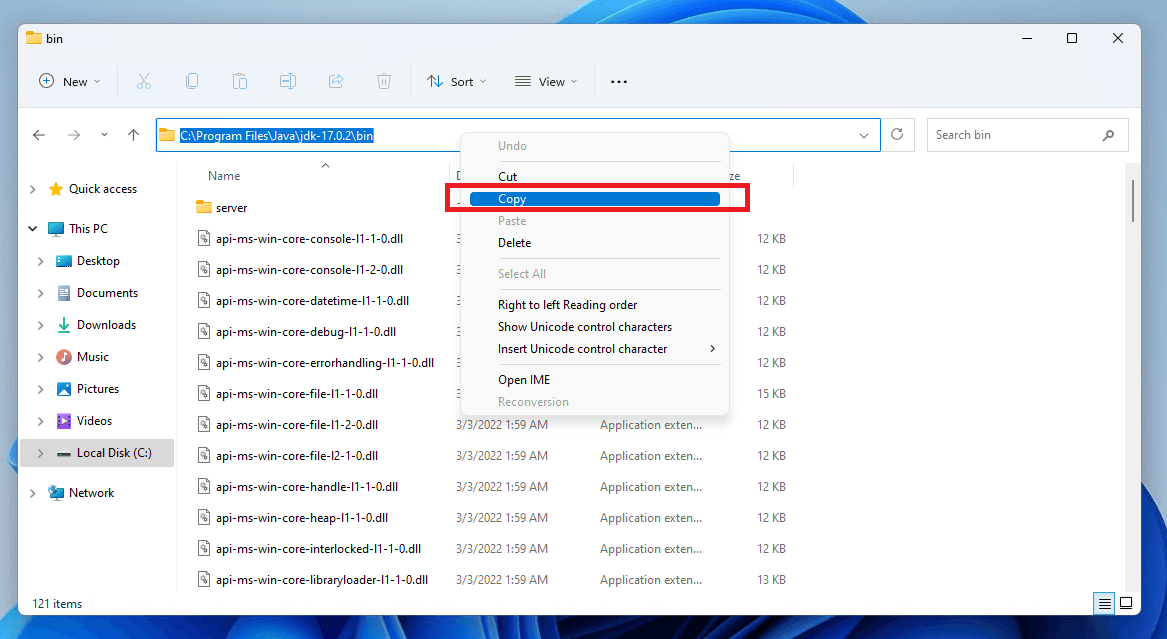
Task: Open the New dropdown menu
Action: click(x=69, y=81)
